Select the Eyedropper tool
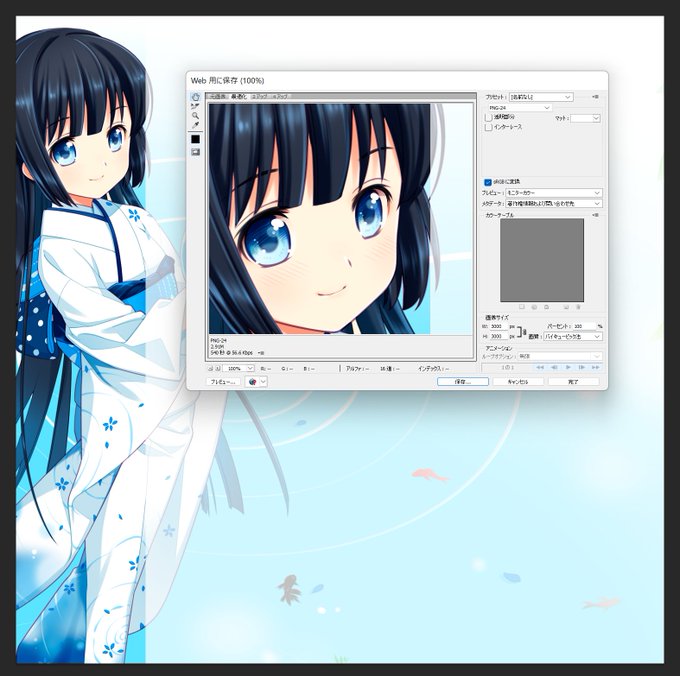 tap(196, 125)
